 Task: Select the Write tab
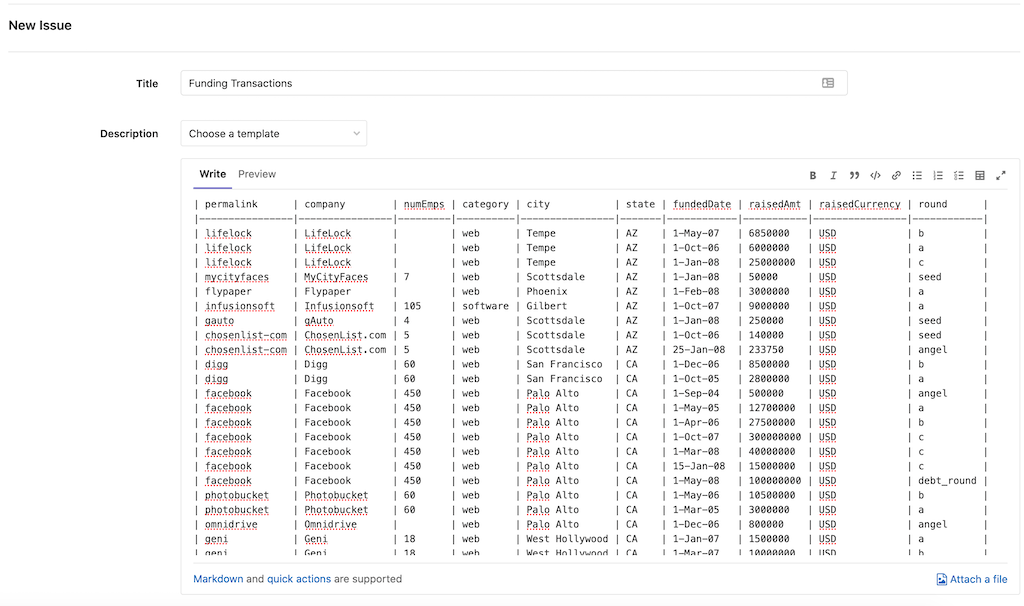(x=212, y=174)
